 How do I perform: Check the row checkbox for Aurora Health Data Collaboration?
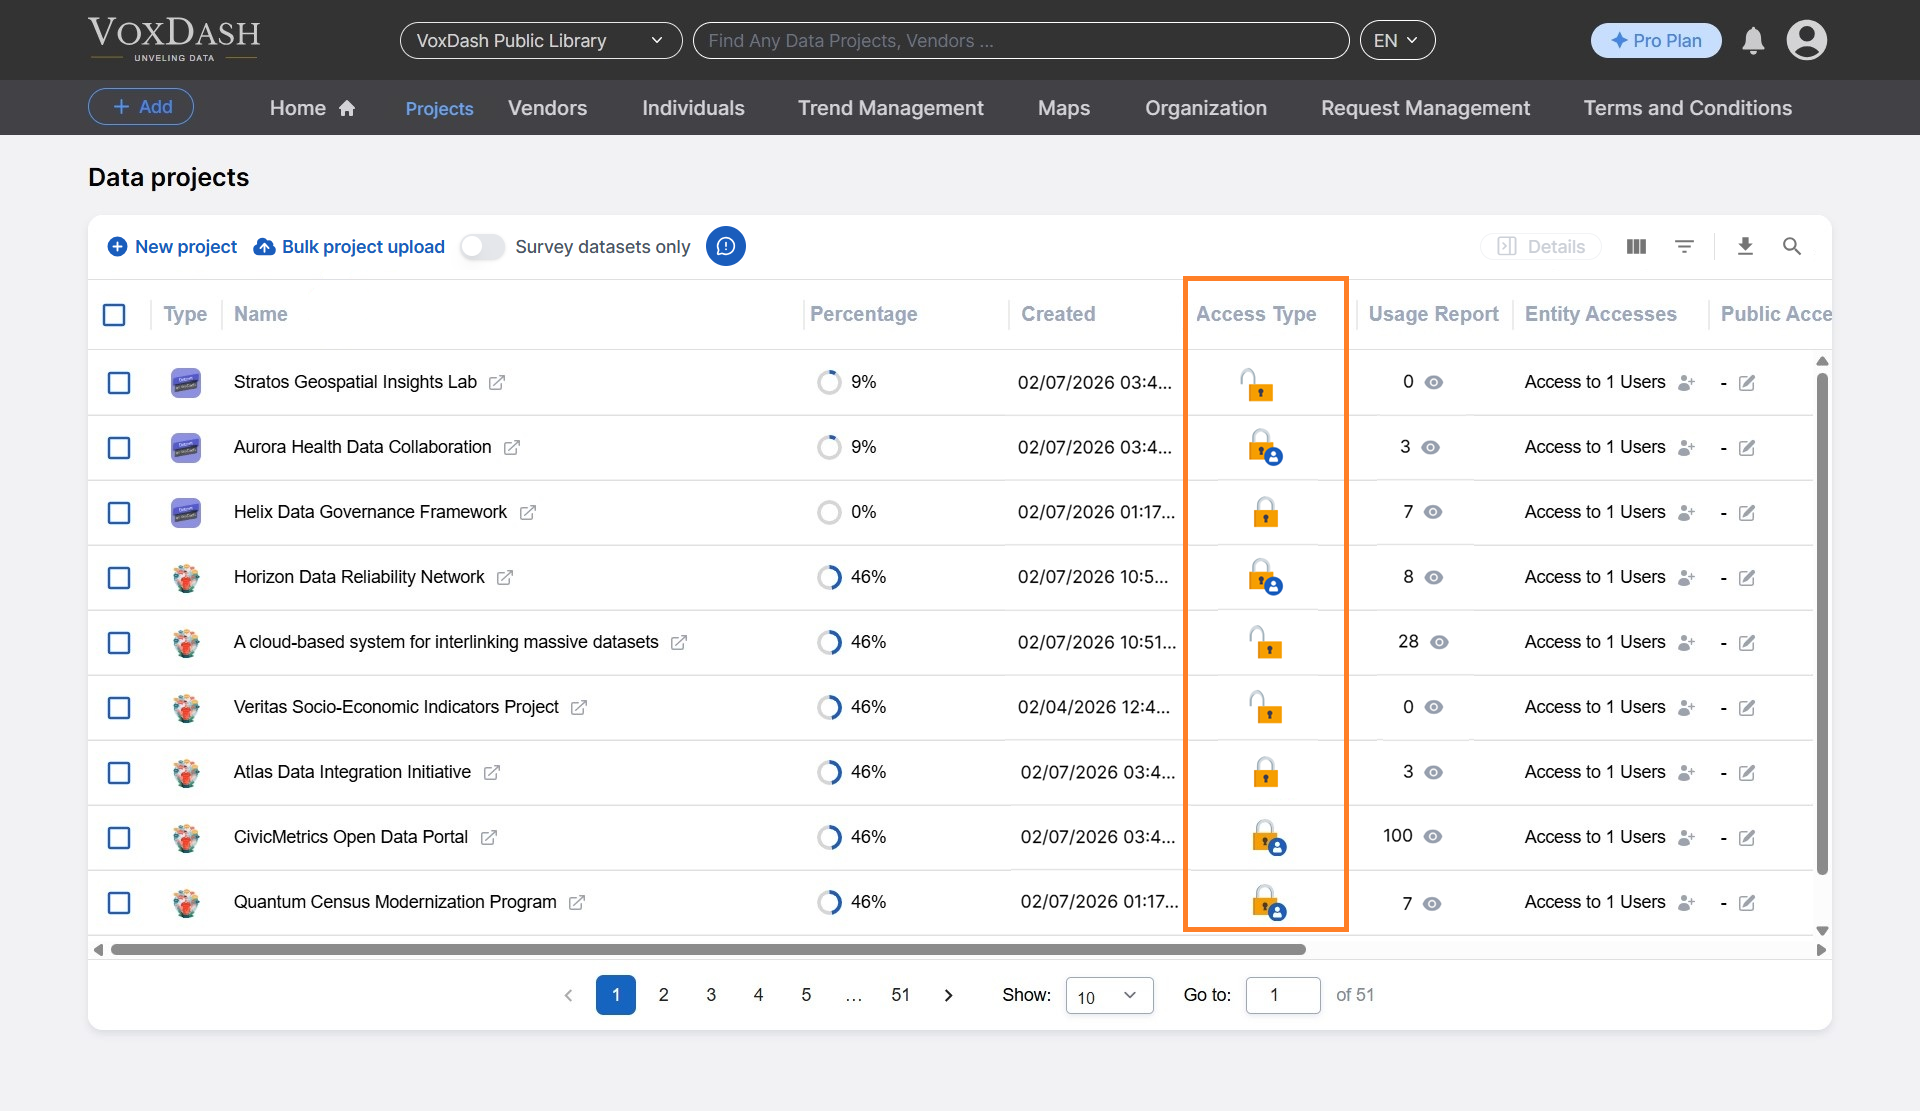(119, 448)
